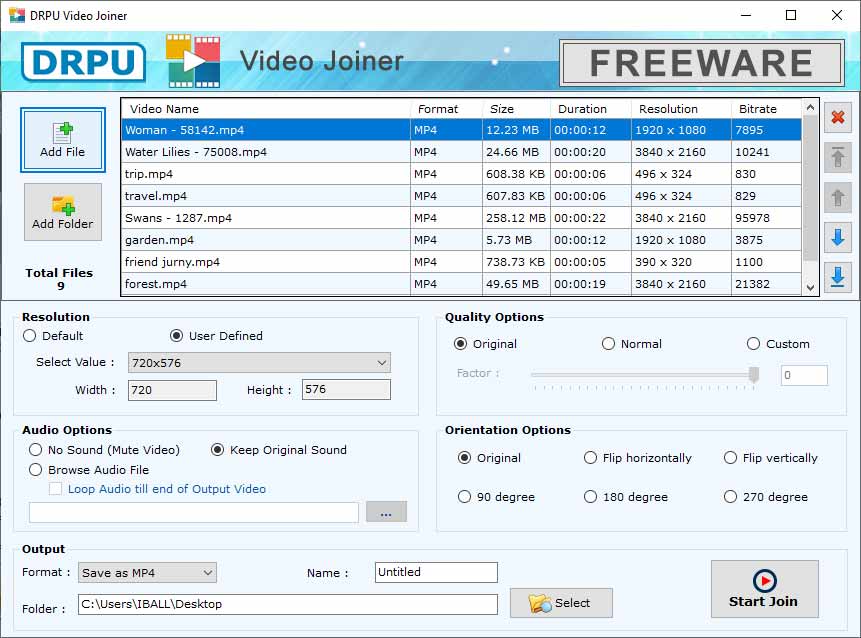Minimize the DRPU Video Joiner window
Viewport: 861px width, 638px height.
point(745,15)
